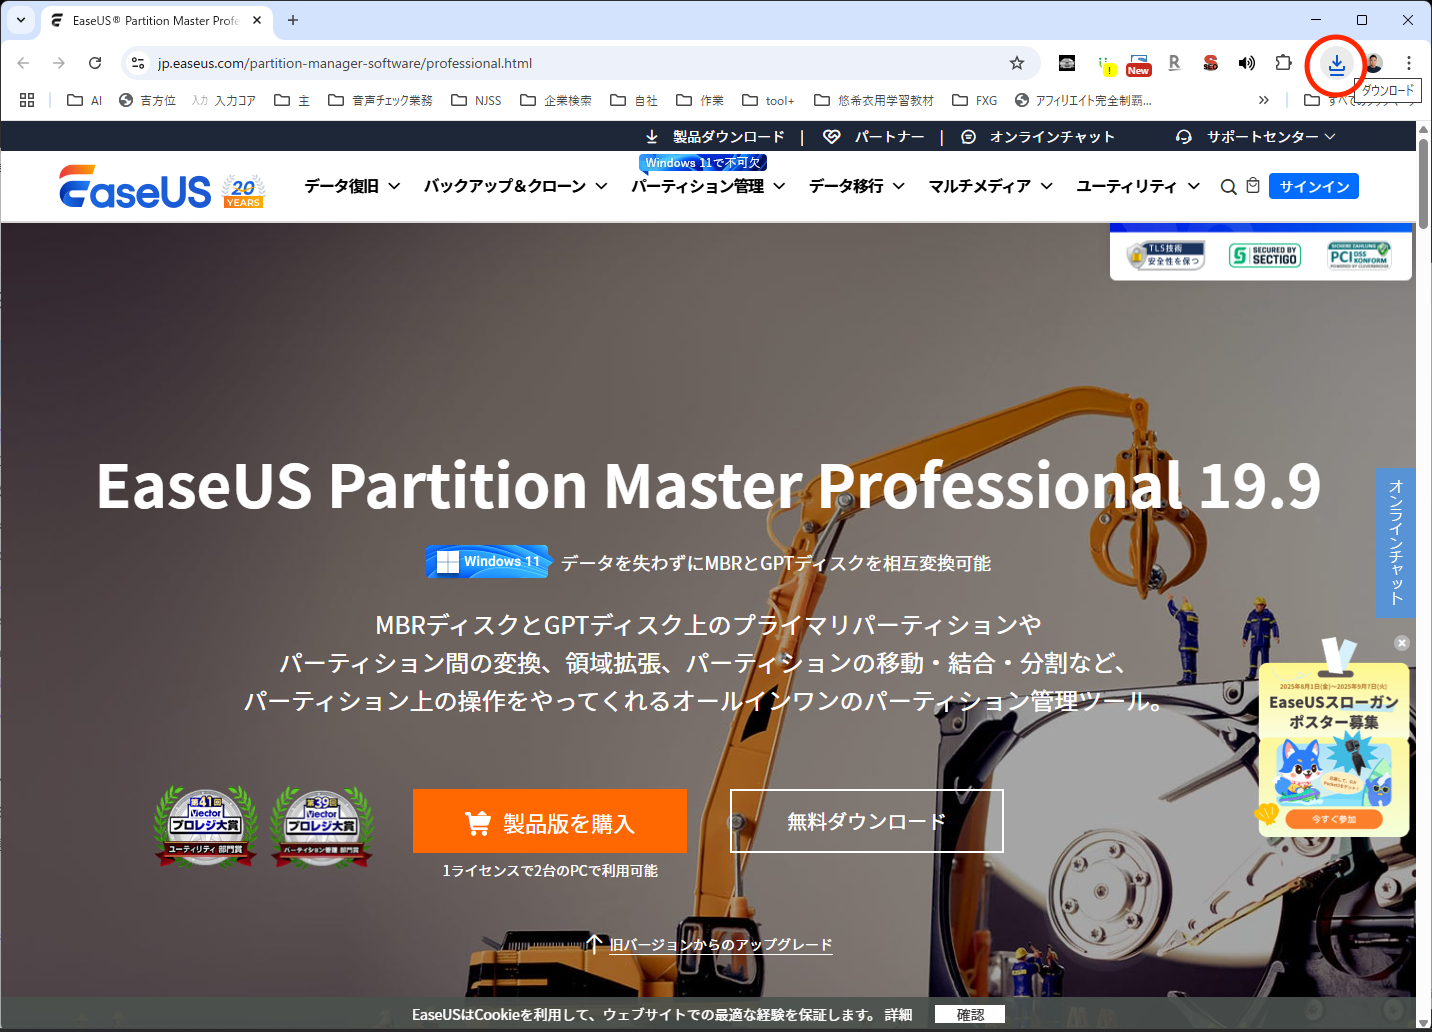The image size is (1432, 1032).
Task: Click the site search magnifier icon
Action: (x=1228, y=187)
